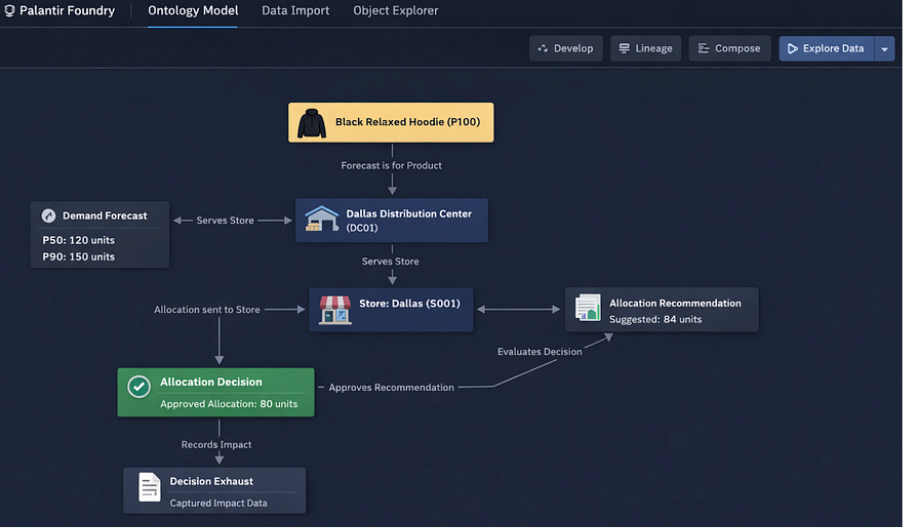903x528 pixels.
Task: Click the Approves Recommendation edge label
Action: [x=391, y=387]
